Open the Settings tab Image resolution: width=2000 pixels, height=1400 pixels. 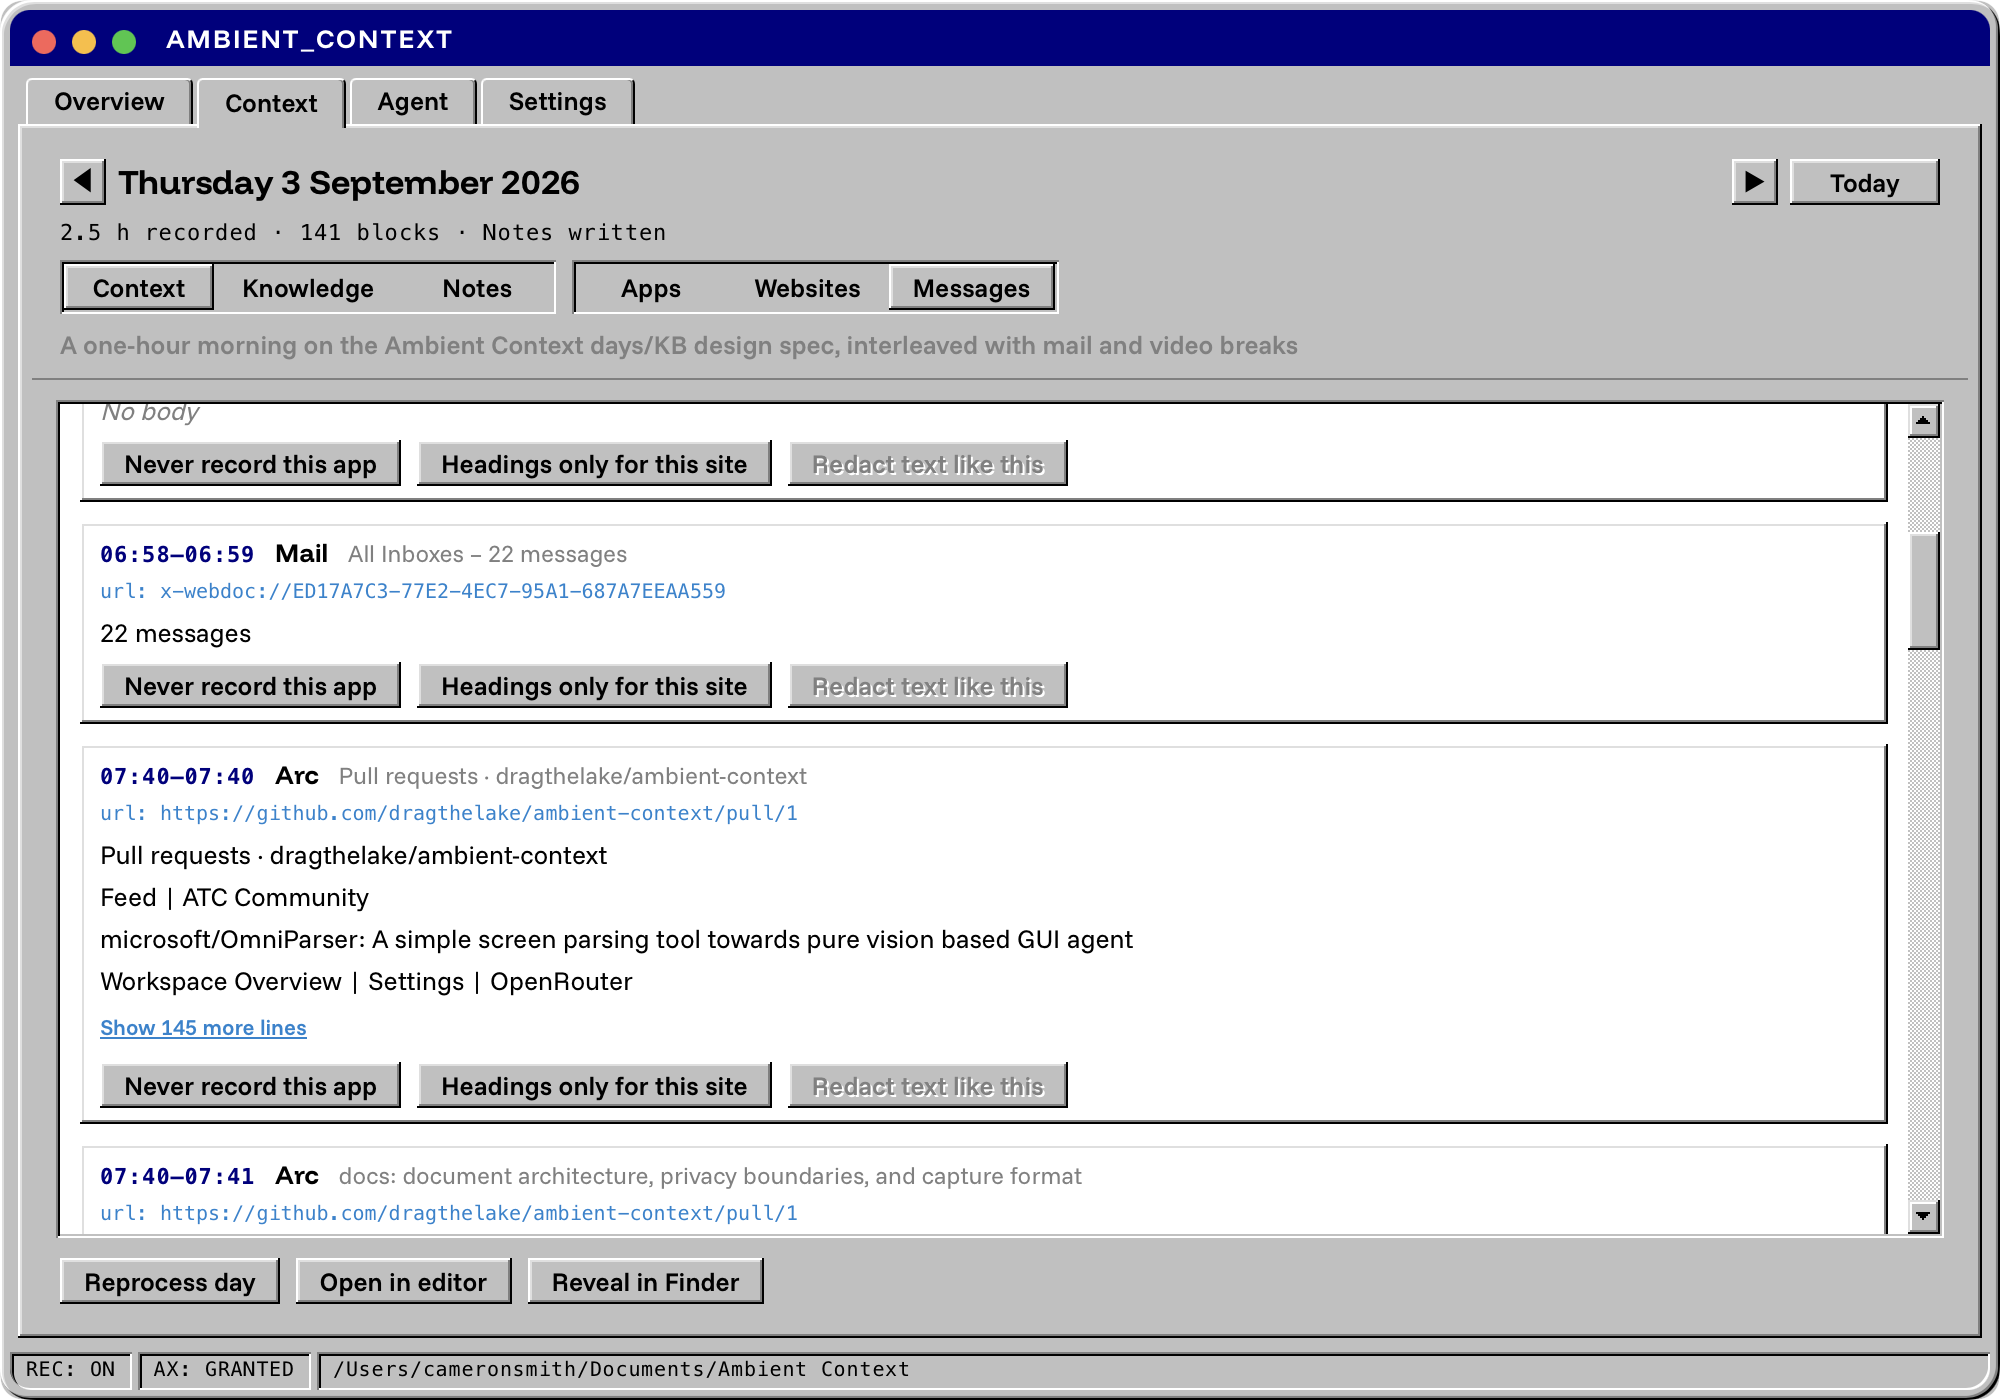[557, 102]
